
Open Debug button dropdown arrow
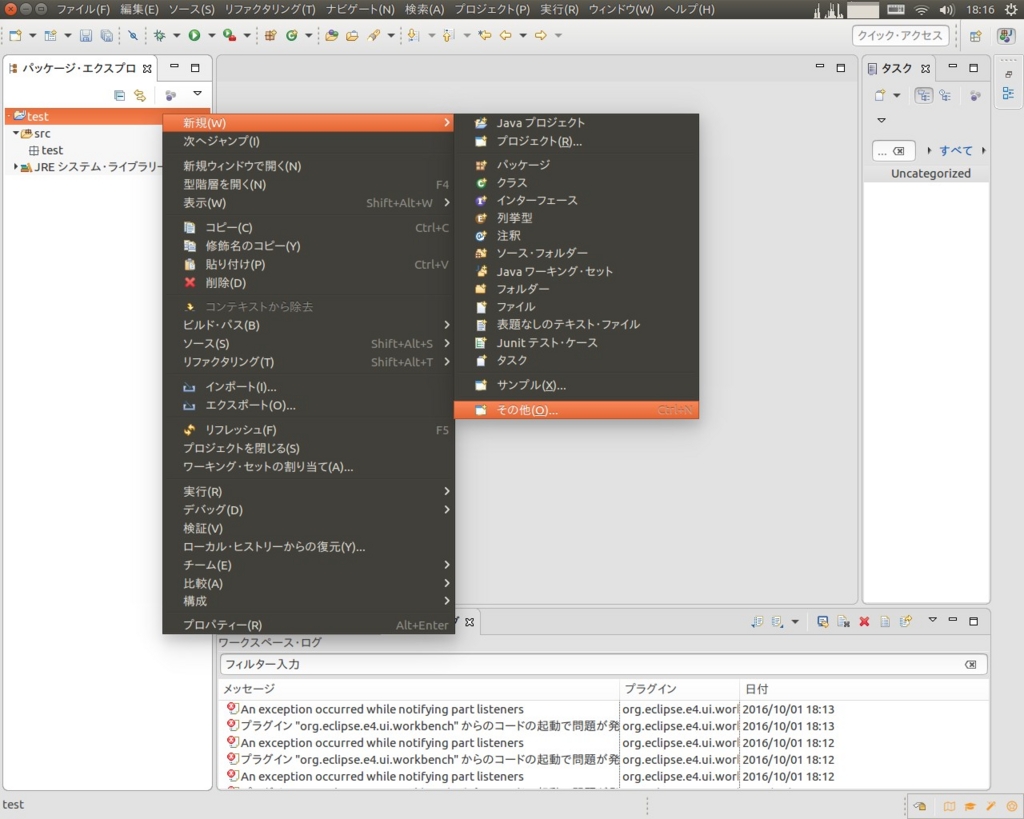[x=176, y=36]
